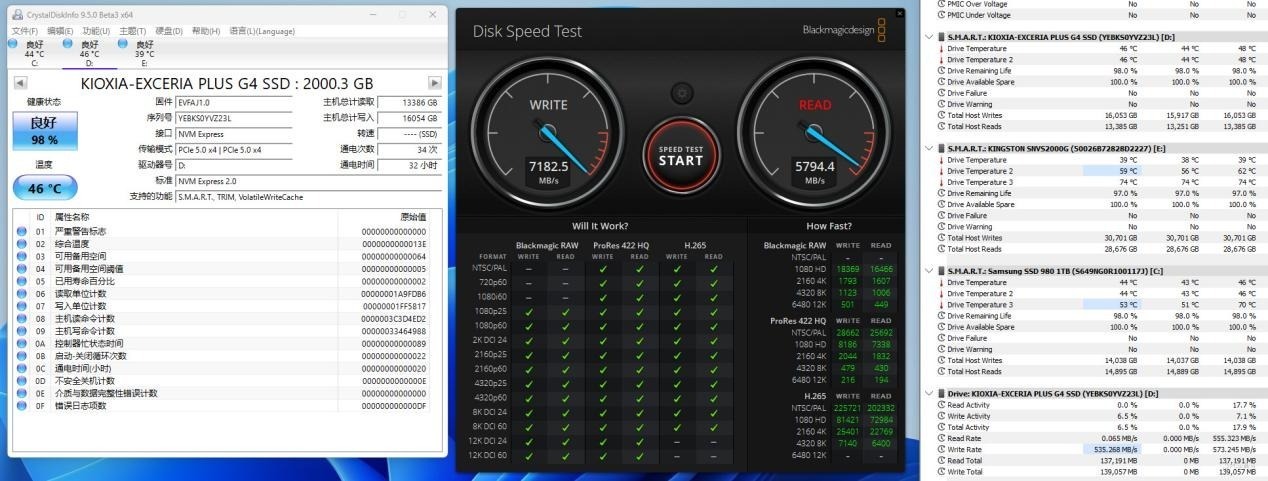Screen dimensions: 1268x481
Task: Open the 功能(U) menu
Action: (97, 31)
